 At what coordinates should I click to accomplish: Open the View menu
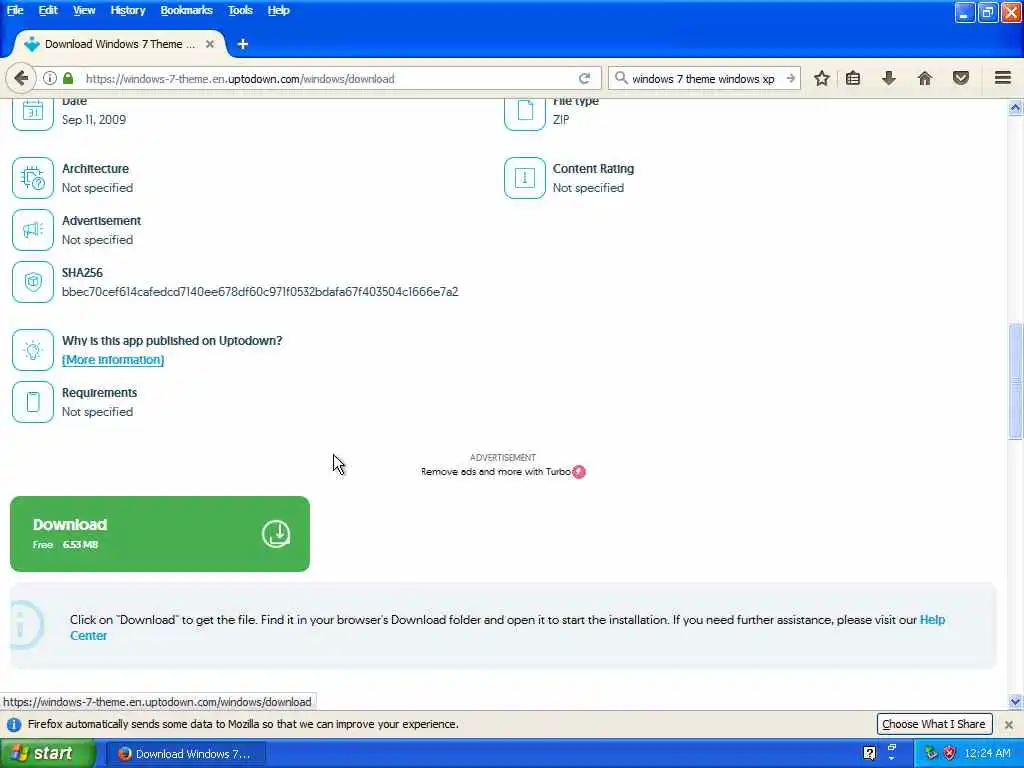[x=84, y=10]
